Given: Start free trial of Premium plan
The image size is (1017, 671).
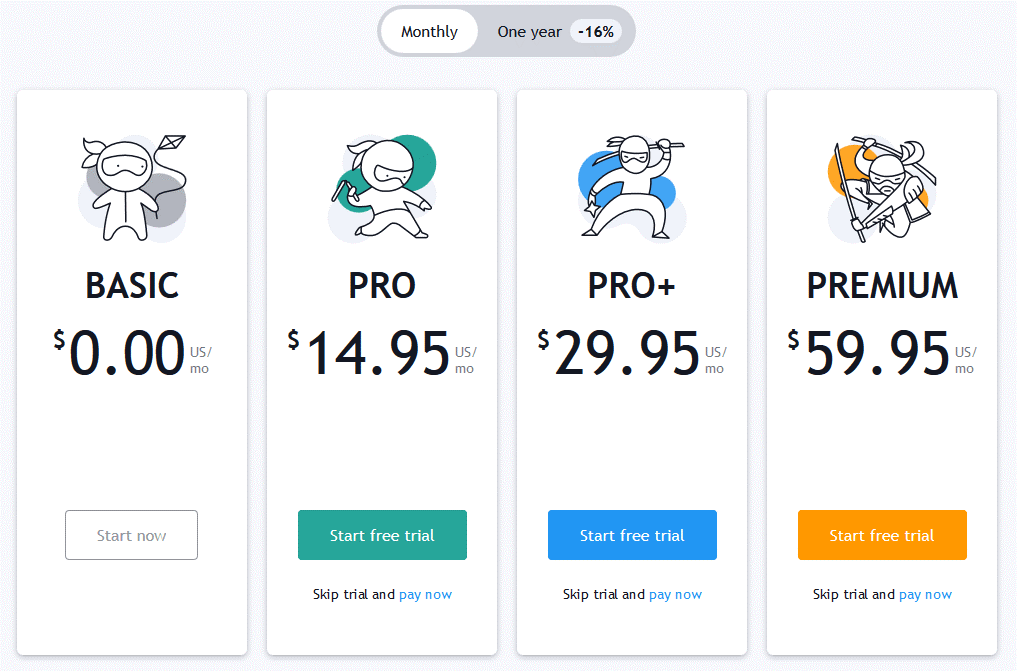Looking at the screenshot, I should 882,535.
